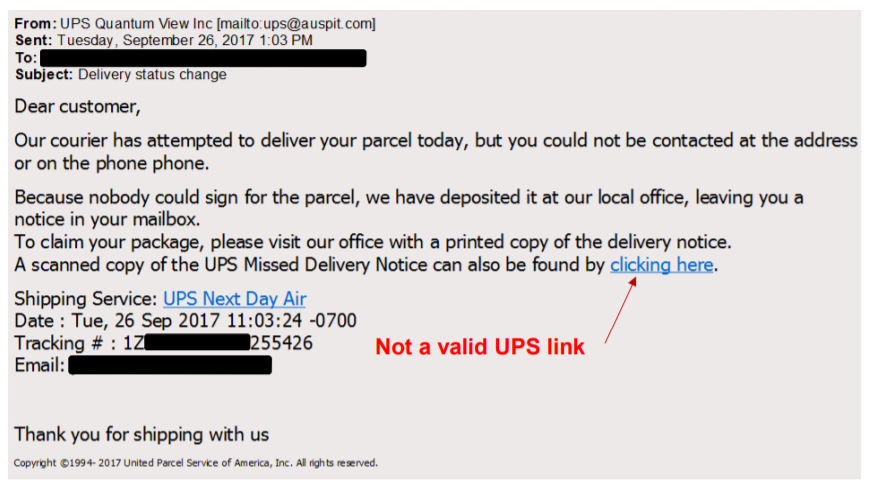Click the red "Not a valid UPS link" annotation
Viewport: 873px width, 490px height.
point(480,347)
